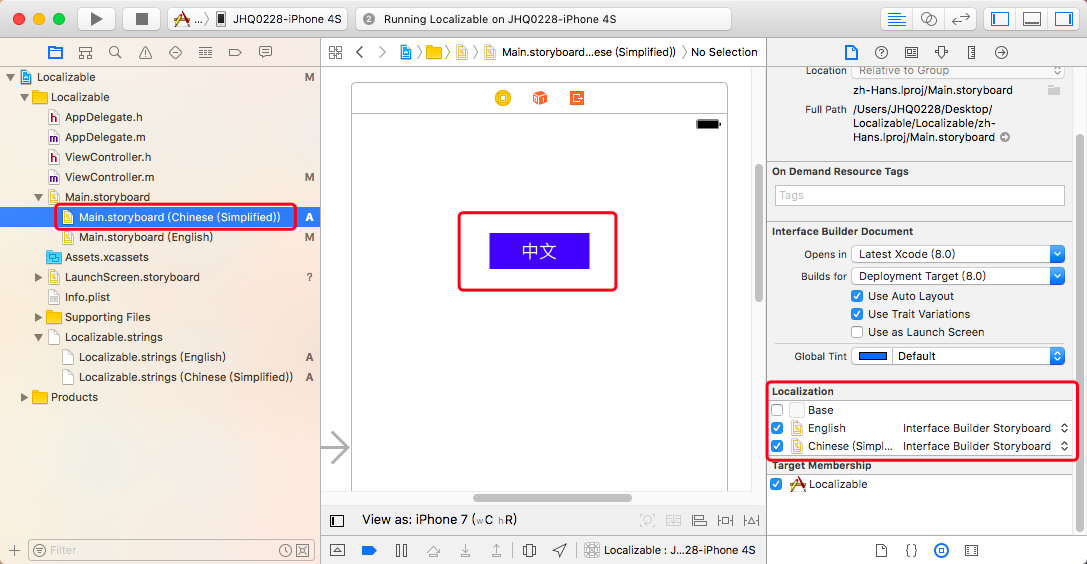Open the Project navigator

(x=55, y=52)
